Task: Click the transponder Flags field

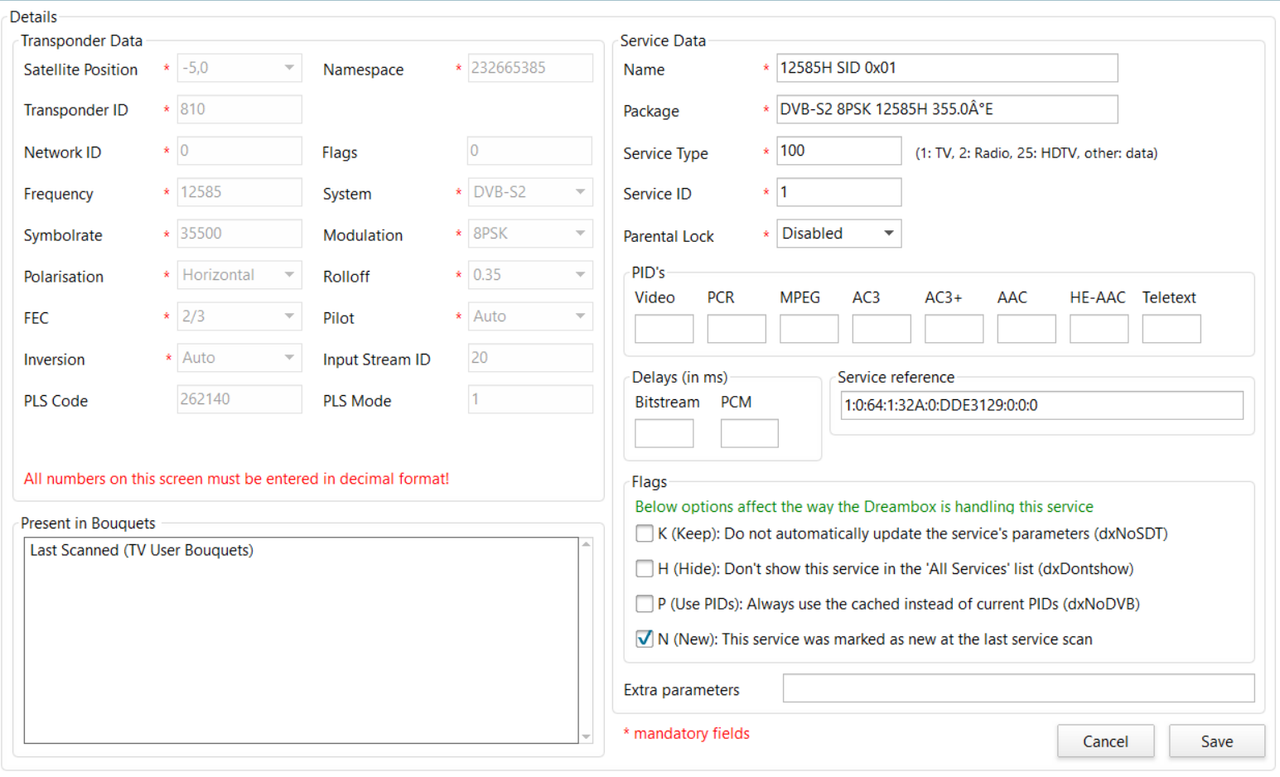Action: tap(530, 151)
